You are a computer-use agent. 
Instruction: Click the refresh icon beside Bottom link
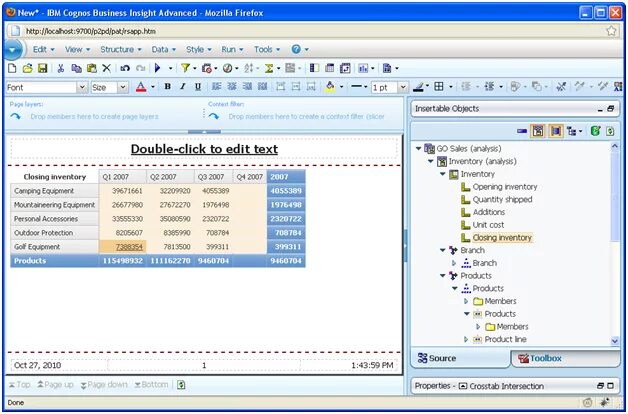coord(181,385)
